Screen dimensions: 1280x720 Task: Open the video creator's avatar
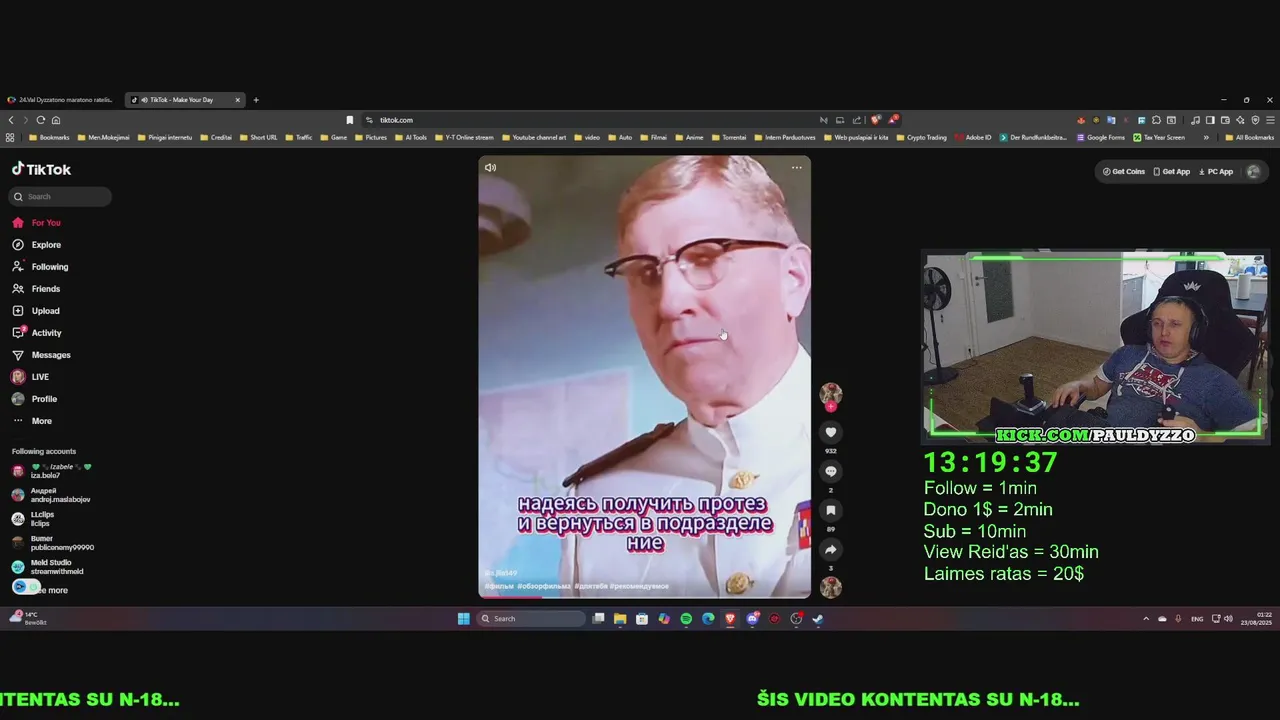pyautogui.click(x=830, y=392)
